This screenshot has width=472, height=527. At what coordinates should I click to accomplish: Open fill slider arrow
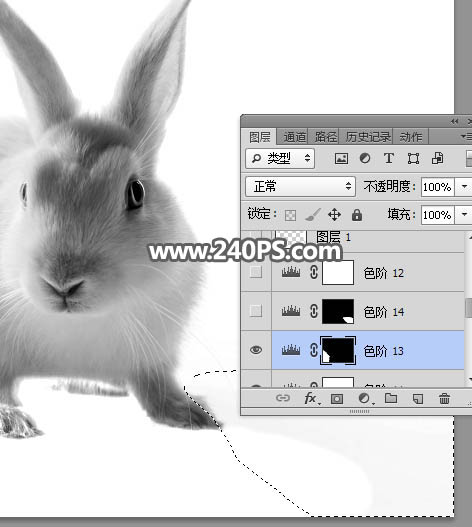tap(464, 214)
